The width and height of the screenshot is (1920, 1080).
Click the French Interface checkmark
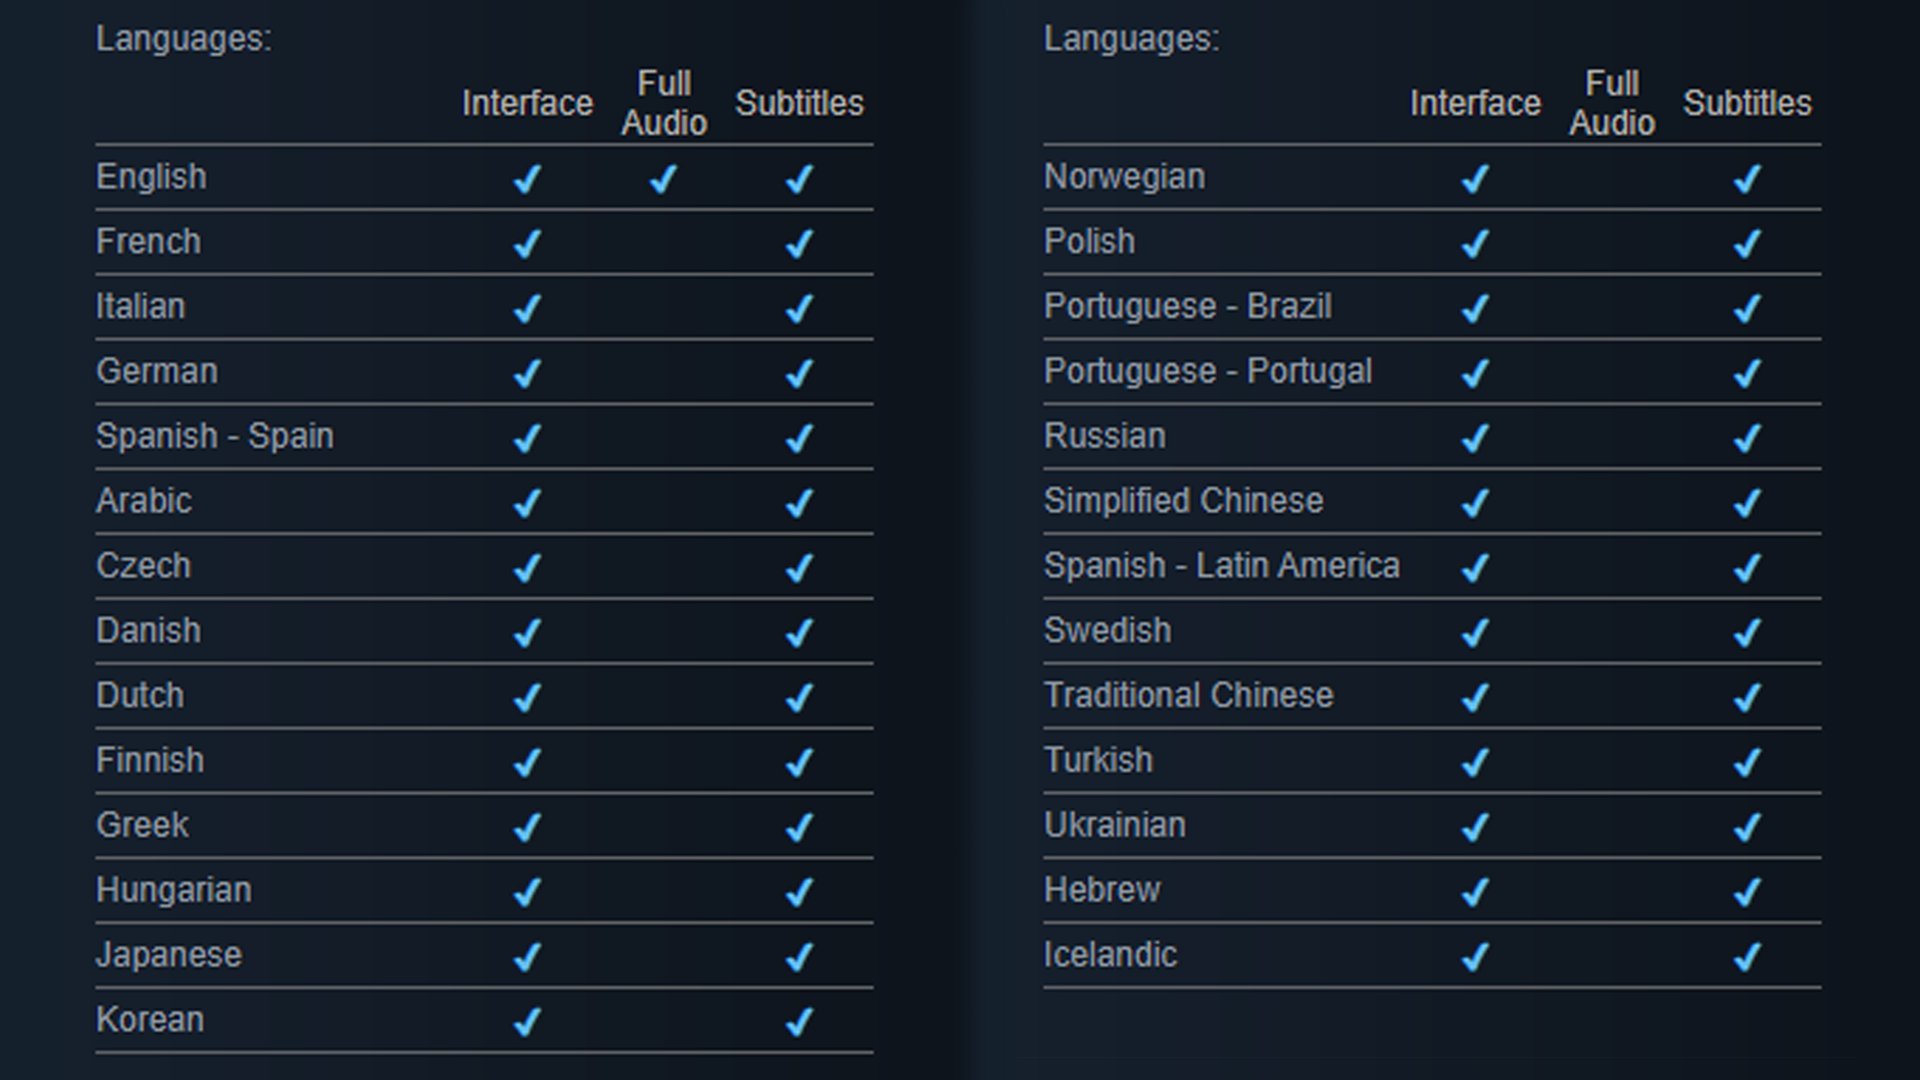[x=527, y=243]
